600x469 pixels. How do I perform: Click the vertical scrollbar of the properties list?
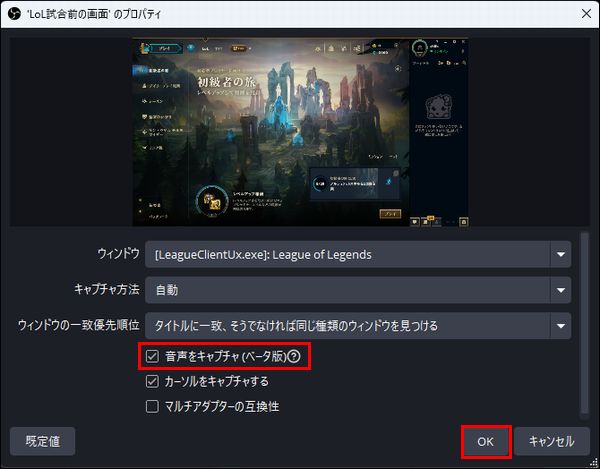click(584, 321)
